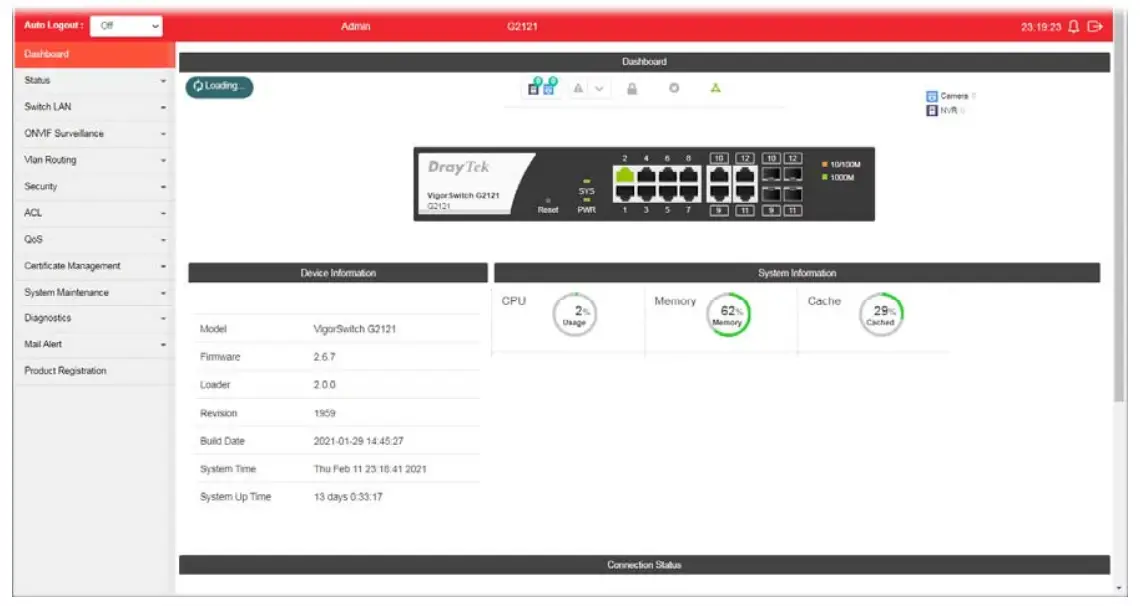The width and height of the screenshot is (1140, 606).
Task: Click the gear status icon on the dashboard
Action: (x=672, y=88)
